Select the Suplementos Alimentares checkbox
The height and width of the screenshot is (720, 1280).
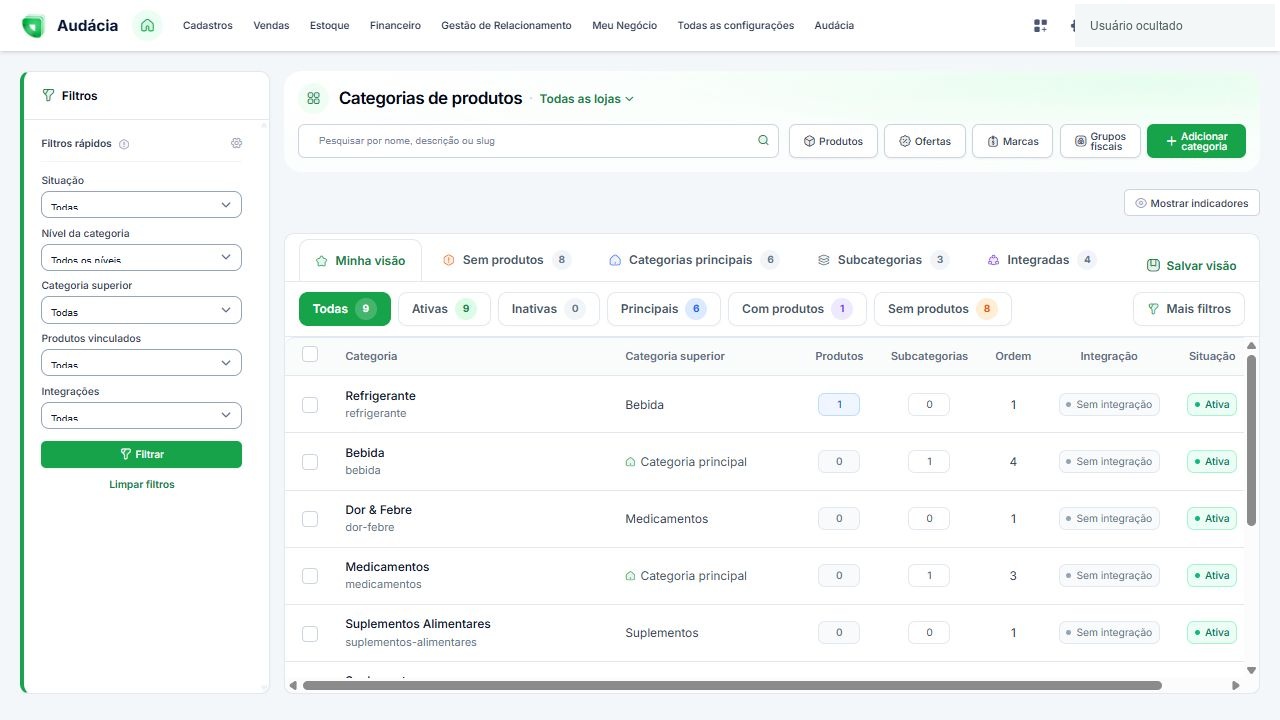(310, 633)
